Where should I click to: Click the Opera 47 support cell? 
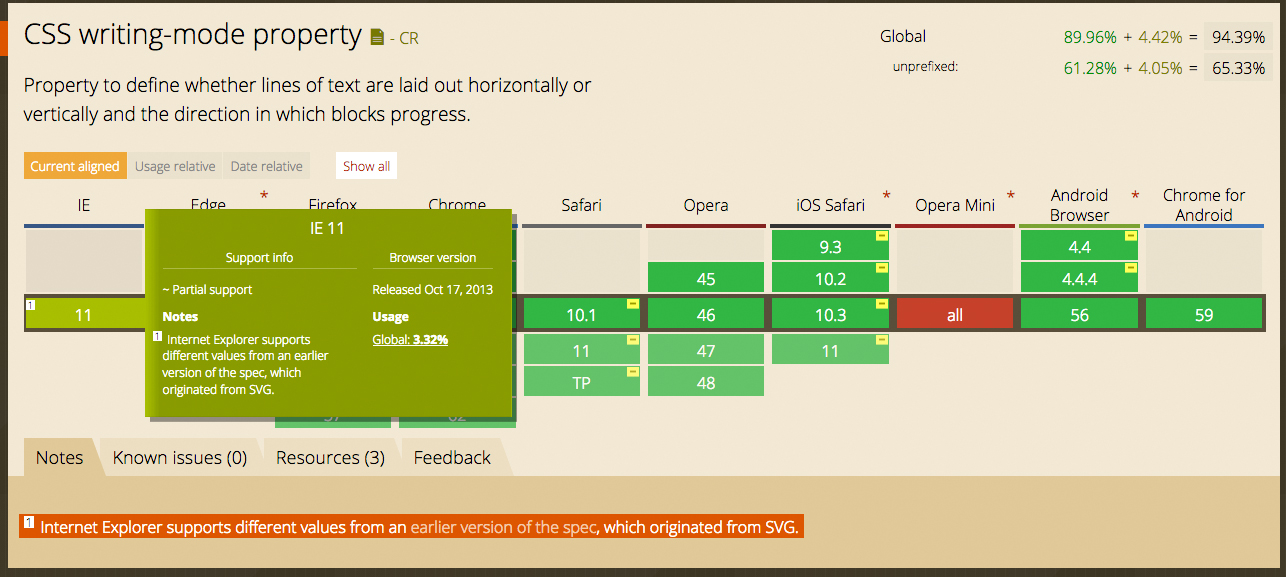706,351
